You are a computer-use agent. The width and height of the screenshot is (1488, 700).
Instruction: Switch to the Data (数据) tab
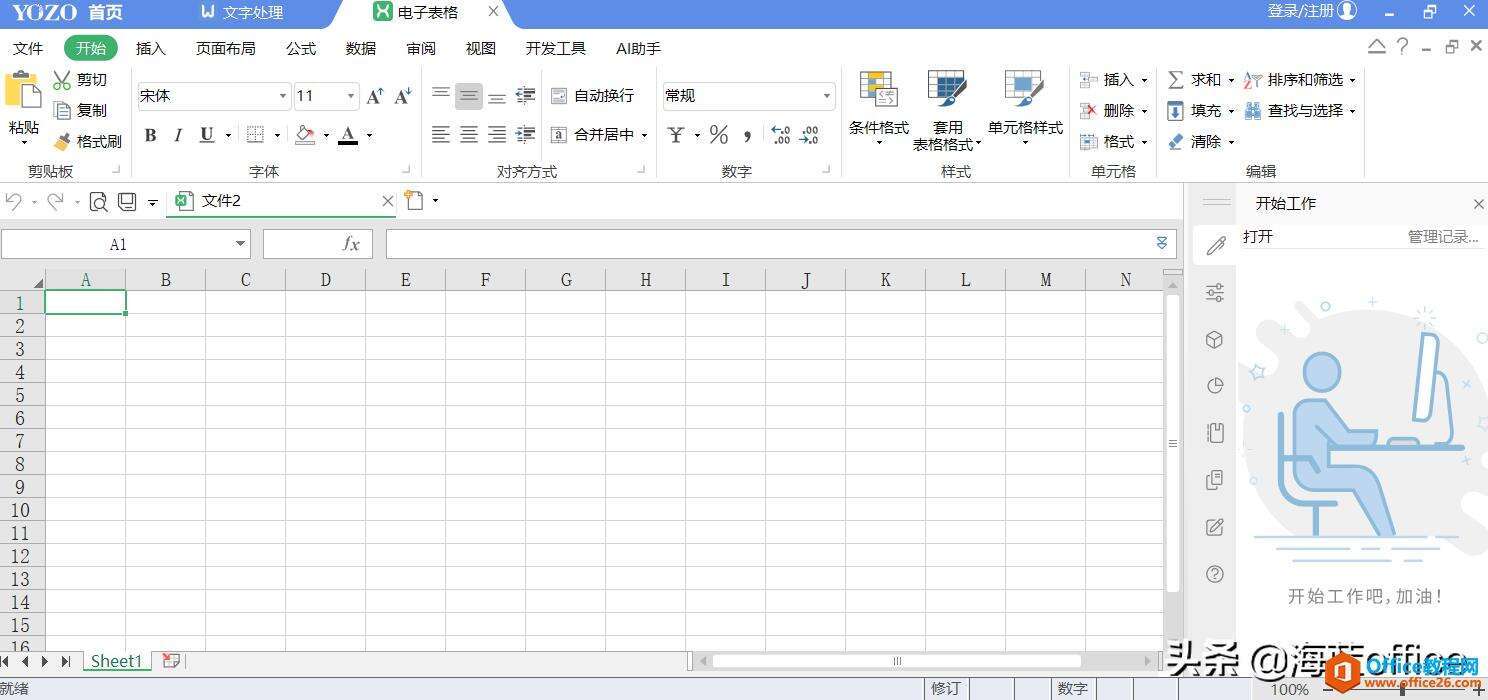pyautogui.click(x=361, y=48)
